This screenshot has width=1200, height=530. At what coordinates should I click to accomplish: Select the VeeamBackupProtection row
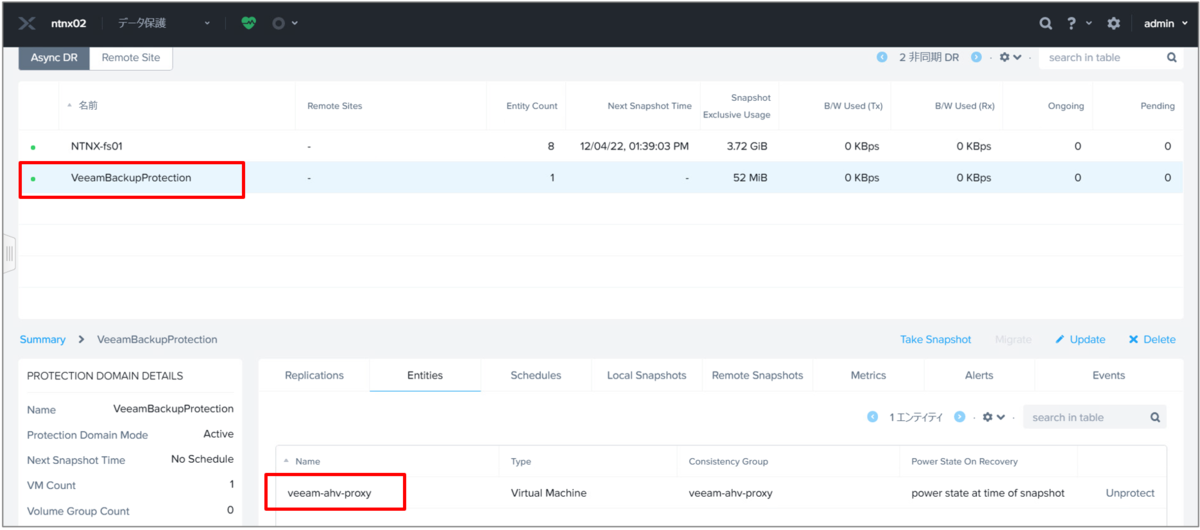click(x=600, y=178)
